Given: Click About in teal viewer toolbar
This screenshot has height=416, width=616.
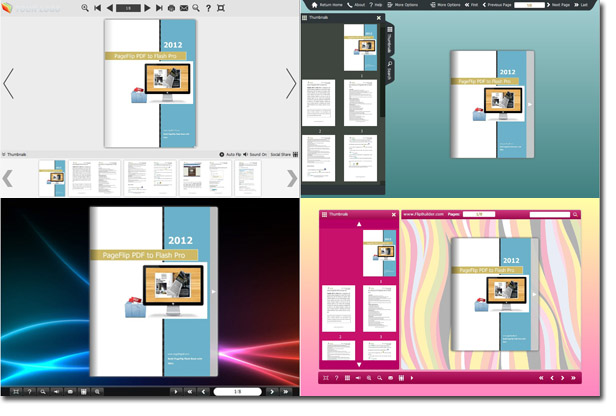Looking at the screenshot, I should 356,5.
